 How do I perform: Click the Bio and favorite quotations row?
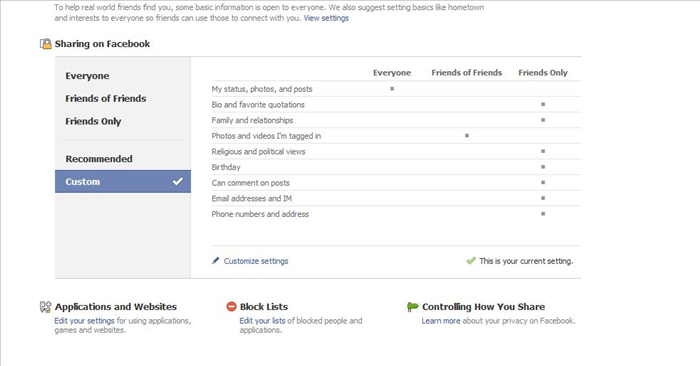pos(396,104)
